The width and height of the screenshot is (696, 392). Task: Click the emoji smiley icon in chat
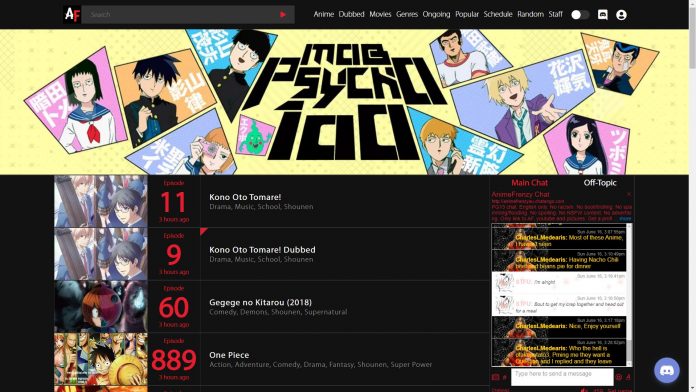[619, 377]
